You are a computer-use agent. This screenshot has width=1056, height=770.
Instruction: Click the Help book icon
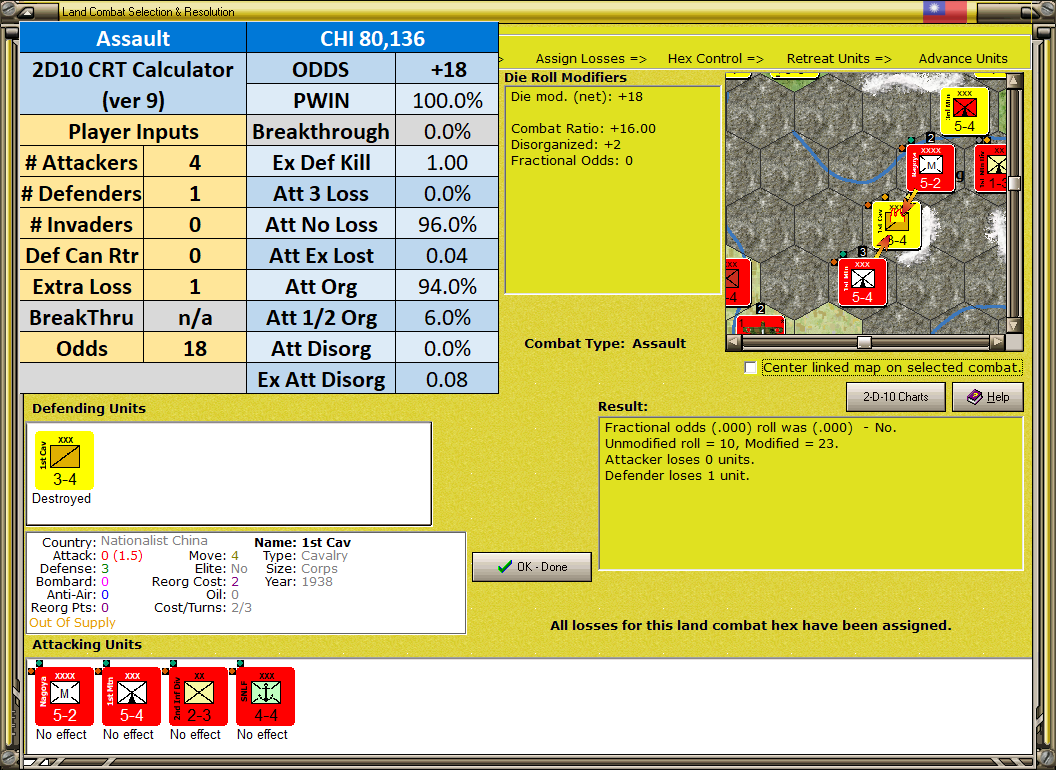point(975,397)
